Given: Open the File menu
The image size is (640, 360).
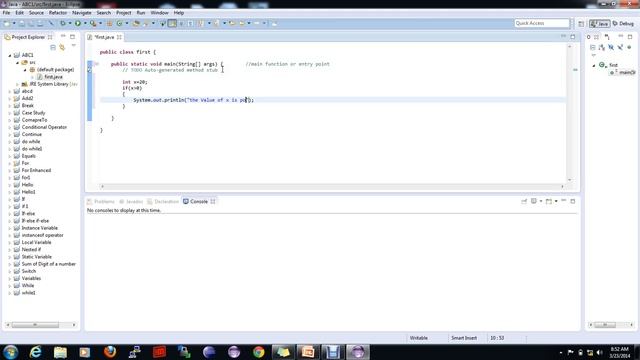Looking at the screenshot, I should coord(6,13).
